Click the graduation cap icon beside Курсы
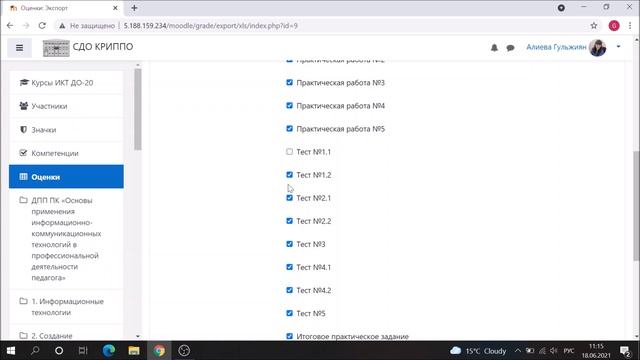The image size is (640, 360). [x=24, y=82]
